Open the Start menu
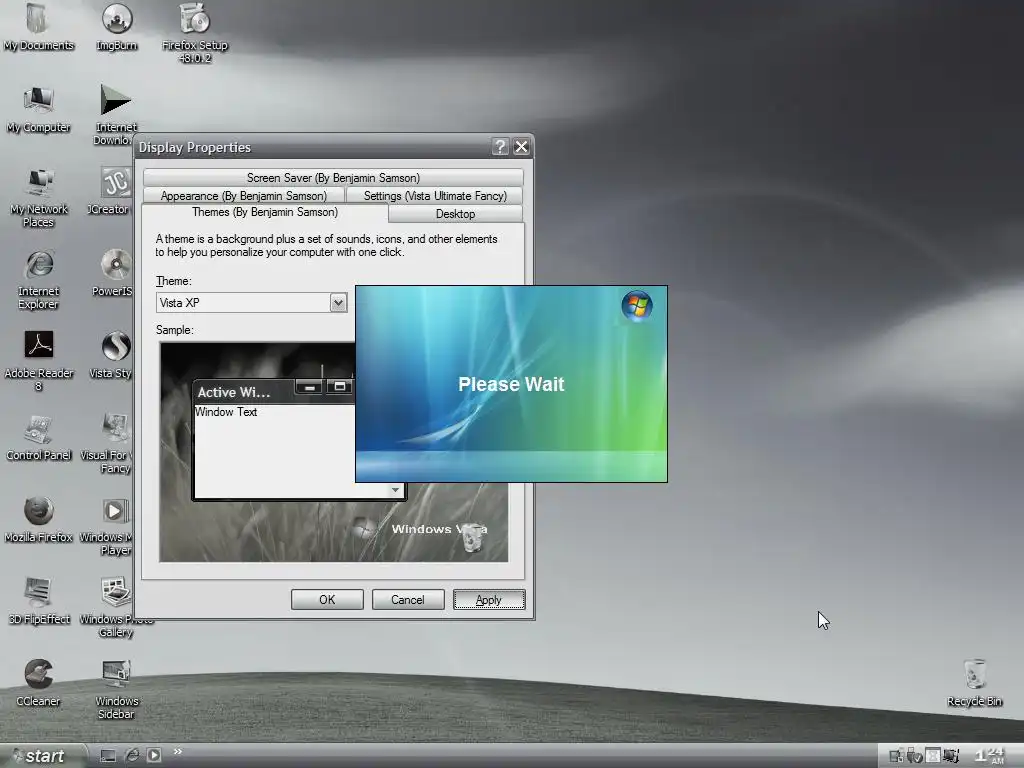This screenshot has width=1024, height=768. pos(43,756)
